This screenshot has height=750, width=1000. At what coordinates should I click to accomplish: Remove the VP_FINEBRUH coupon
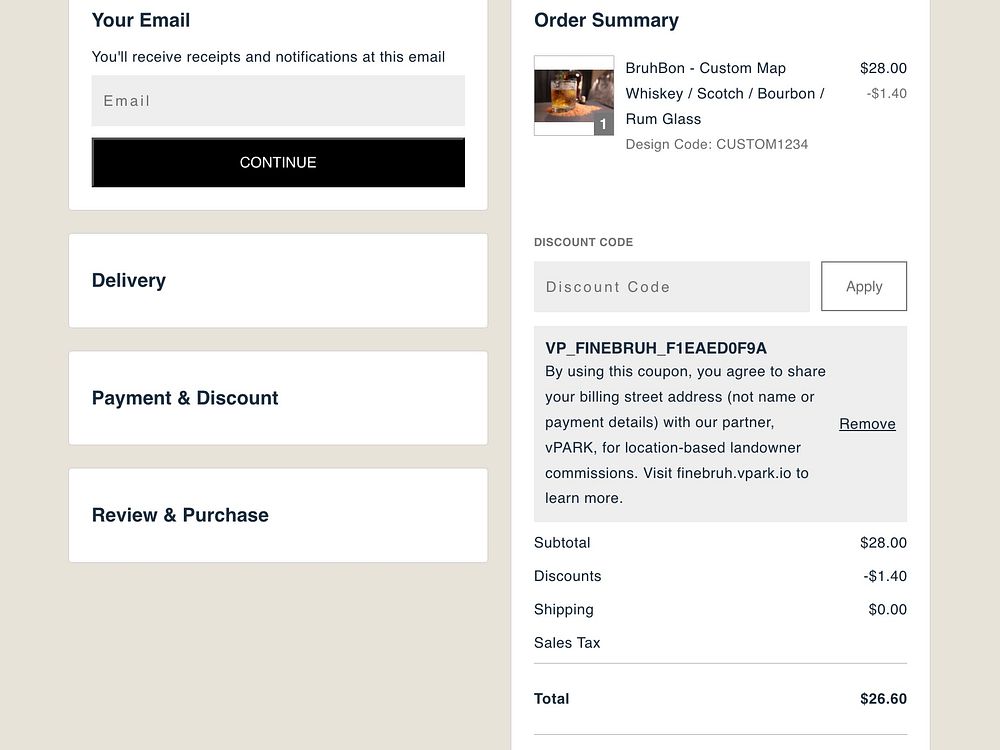point(867,424)
